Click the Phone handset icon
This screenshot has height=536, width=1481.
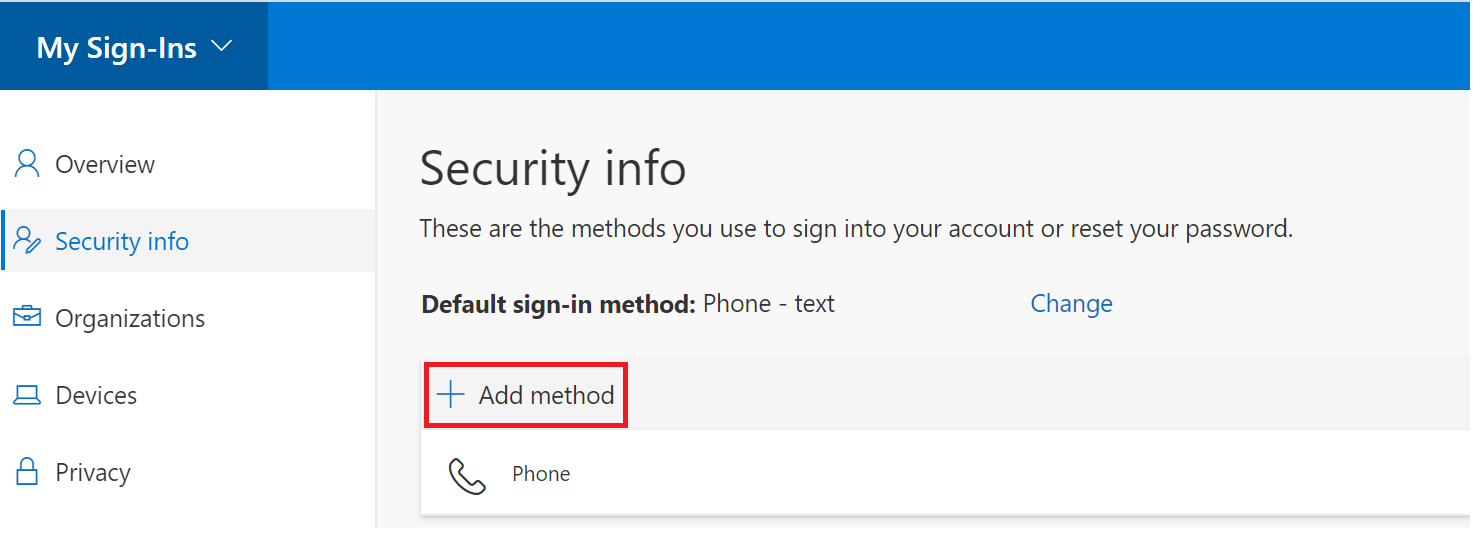click(x=467, y=475)
